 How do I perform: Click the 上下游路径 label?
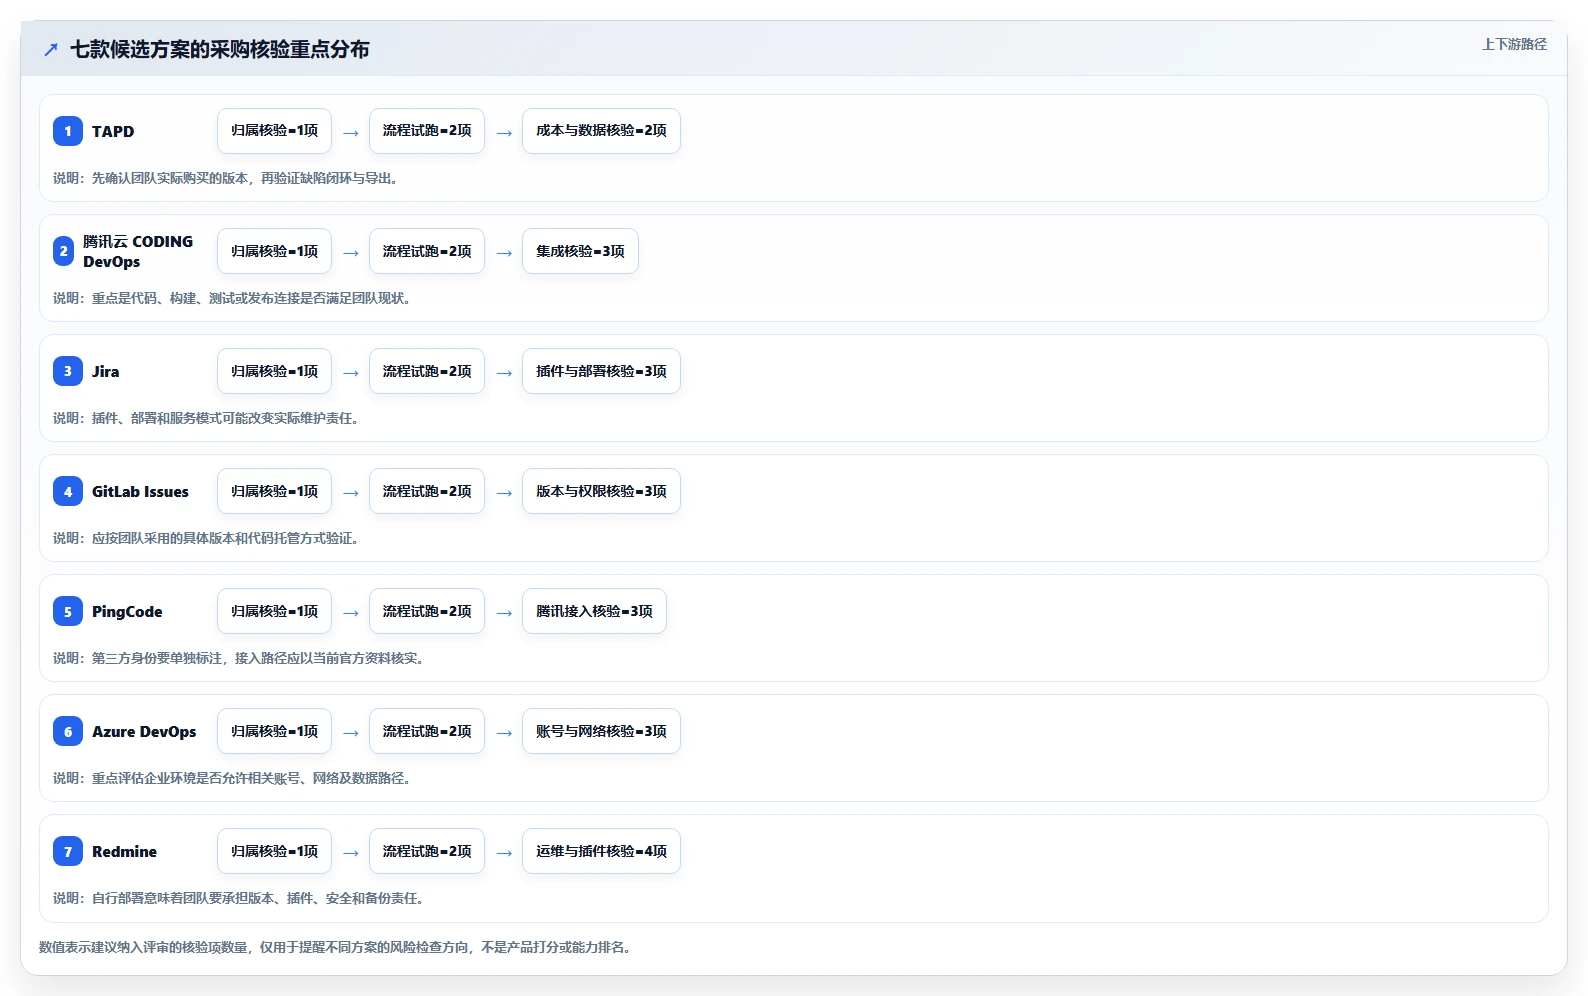(1514, 44)
